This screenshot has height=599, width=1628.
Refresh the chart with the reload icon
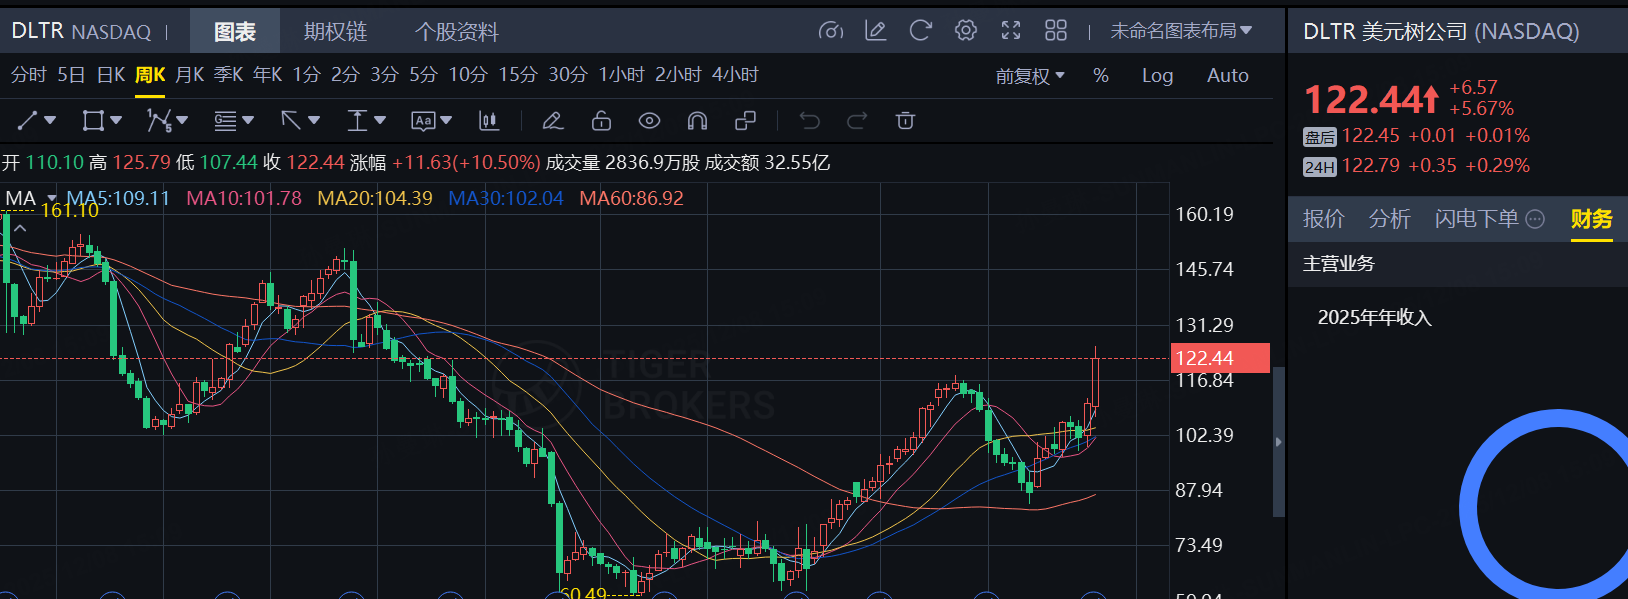[x=921, y=31]
